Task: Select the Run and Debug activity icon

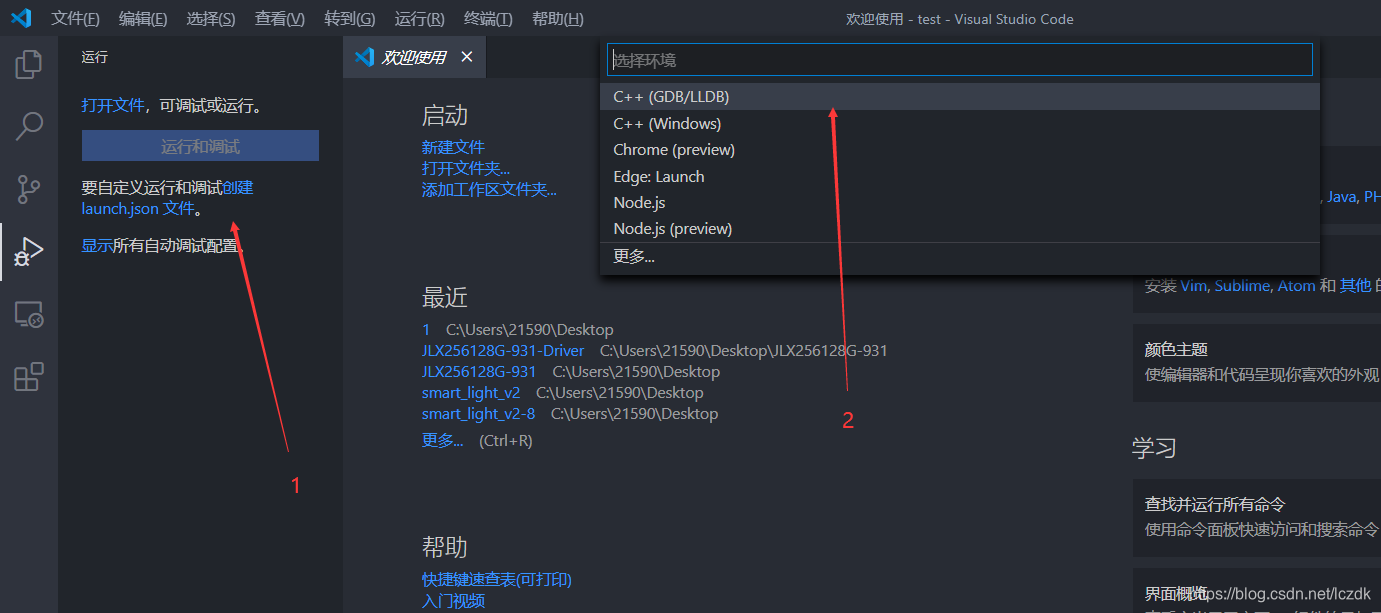Action: click(x=28, y=251)
